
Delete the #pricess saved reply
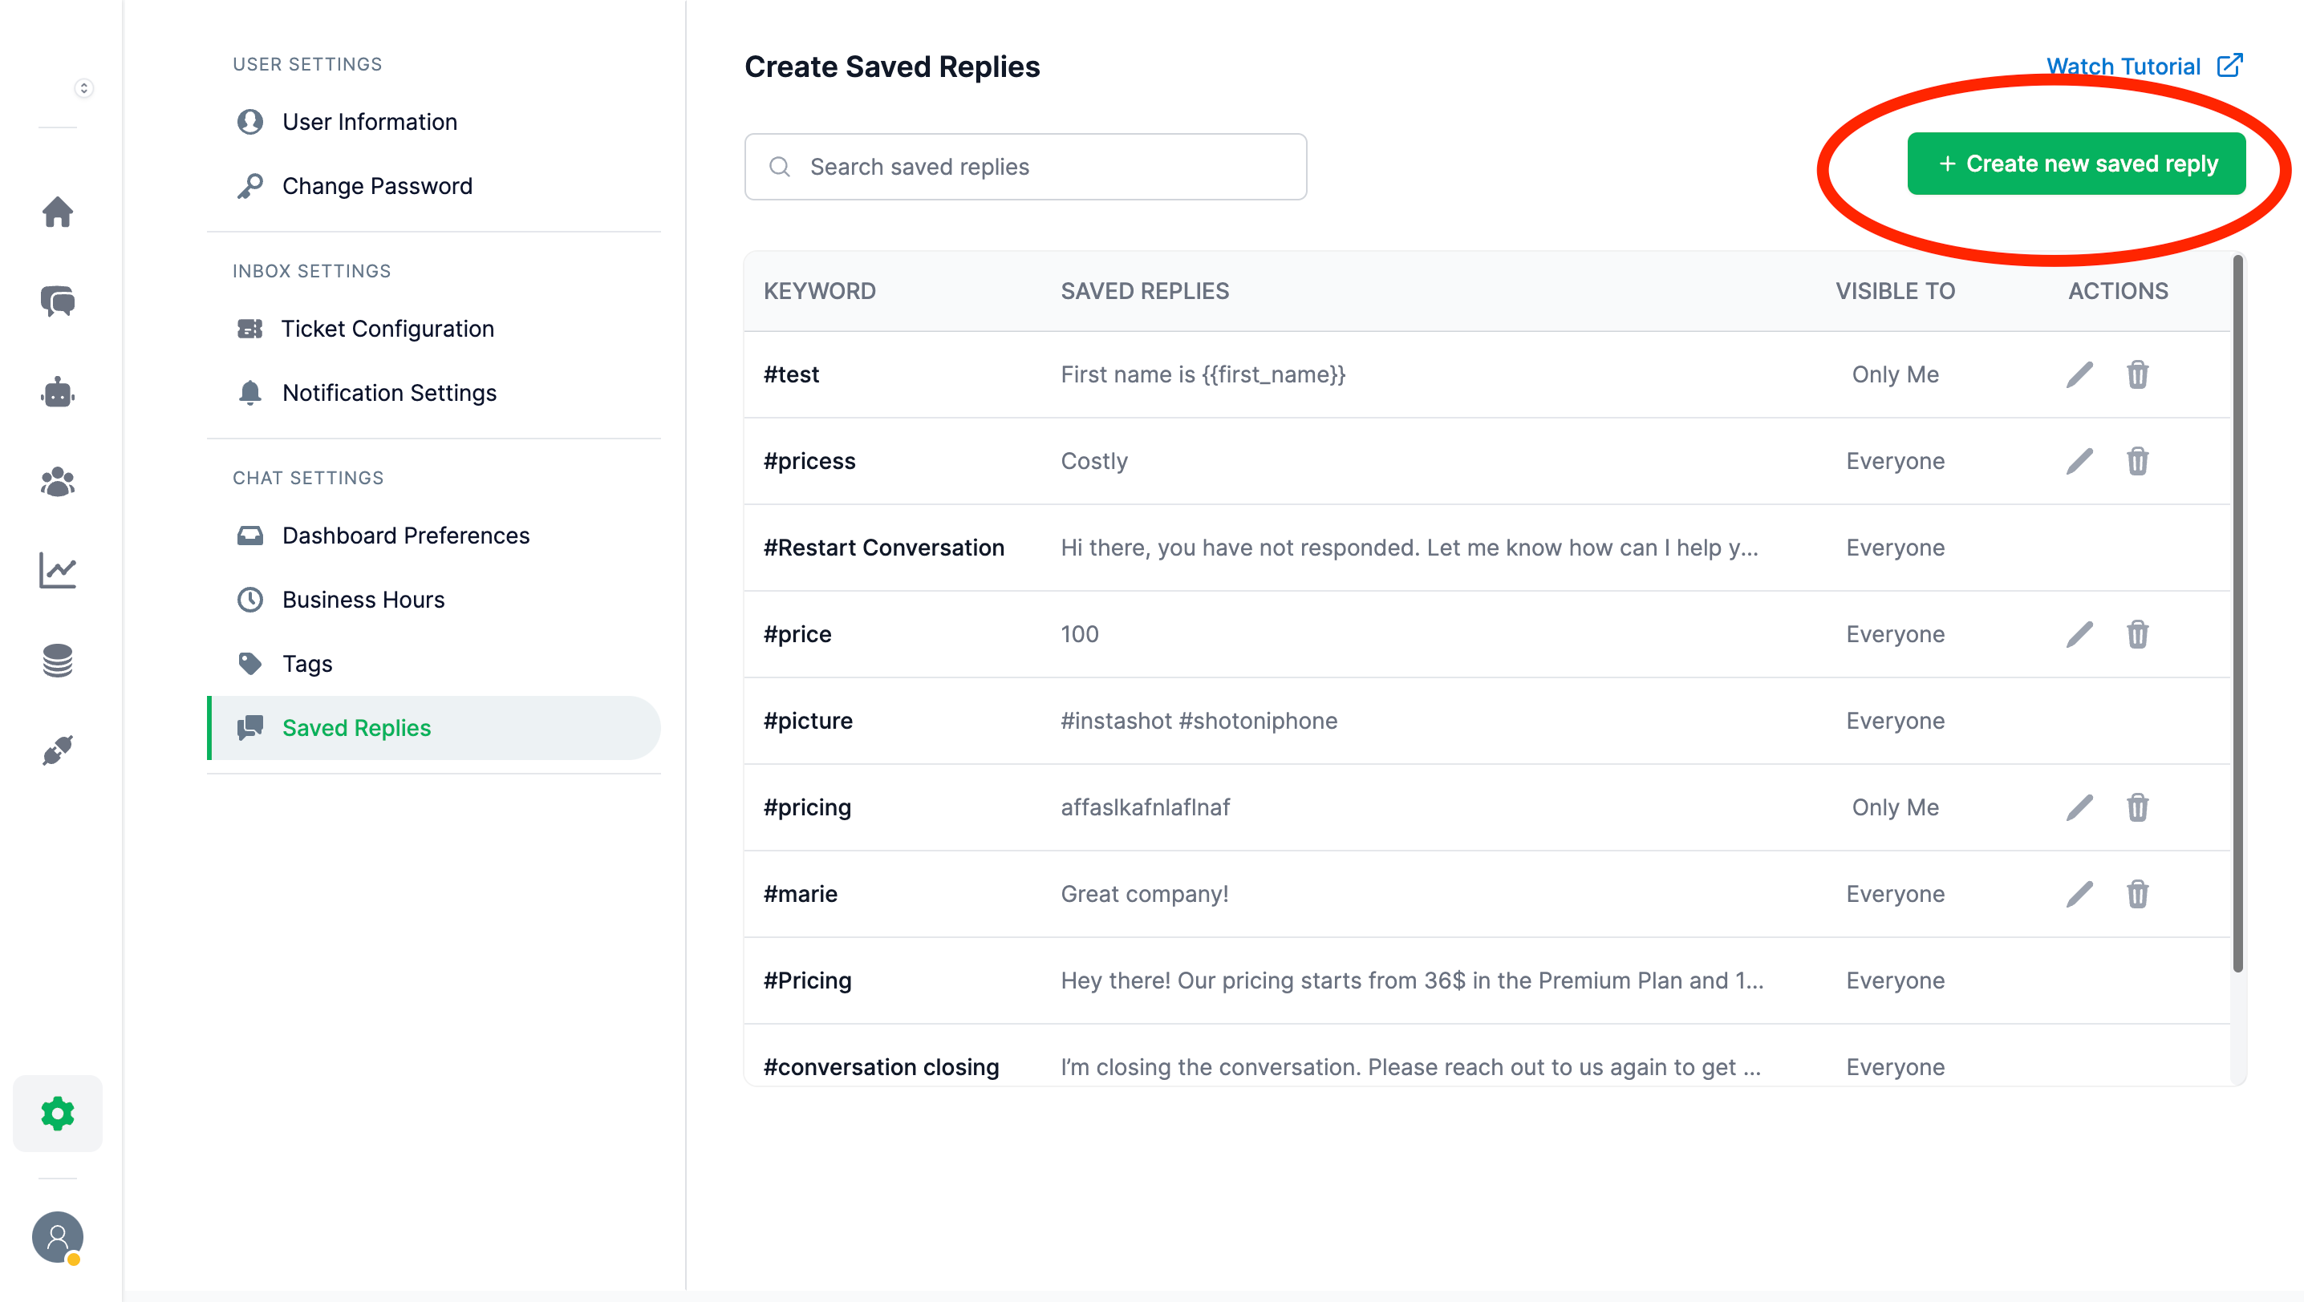(x=2137, y=461)
